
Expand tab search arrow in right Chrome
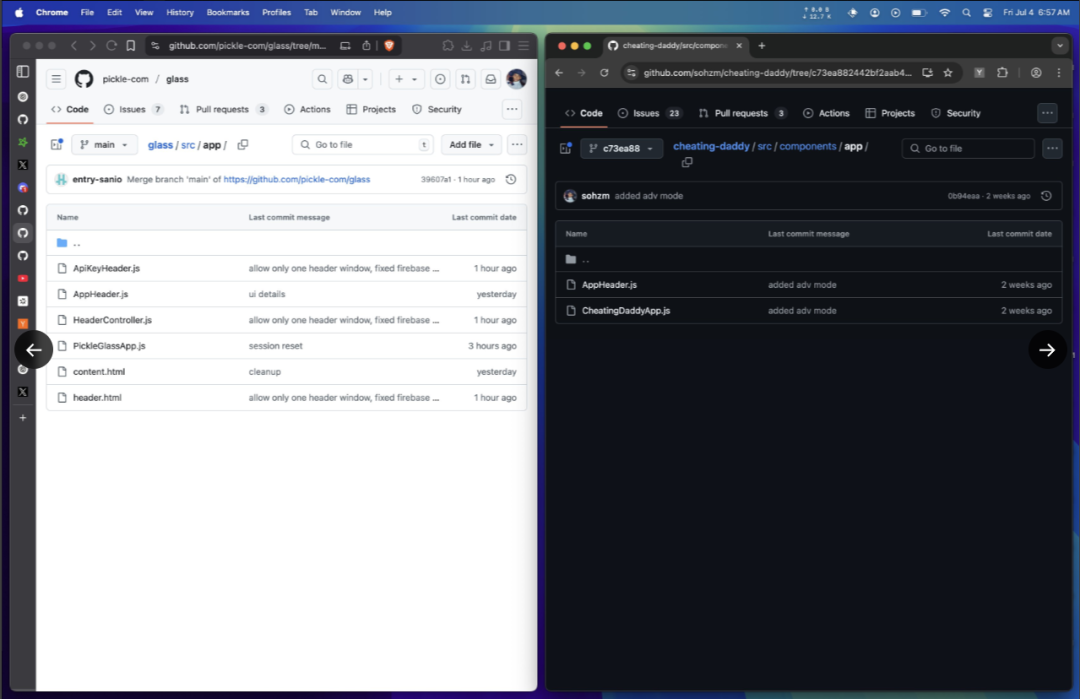coord(1059,45)
